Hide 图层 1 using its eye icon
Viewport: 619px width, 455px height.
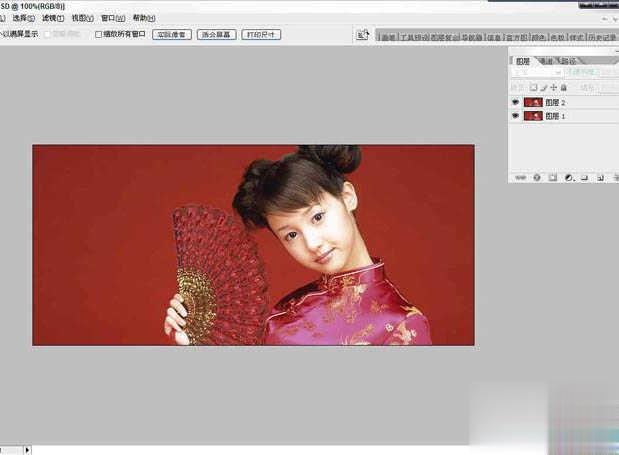[x=515, y=116]
